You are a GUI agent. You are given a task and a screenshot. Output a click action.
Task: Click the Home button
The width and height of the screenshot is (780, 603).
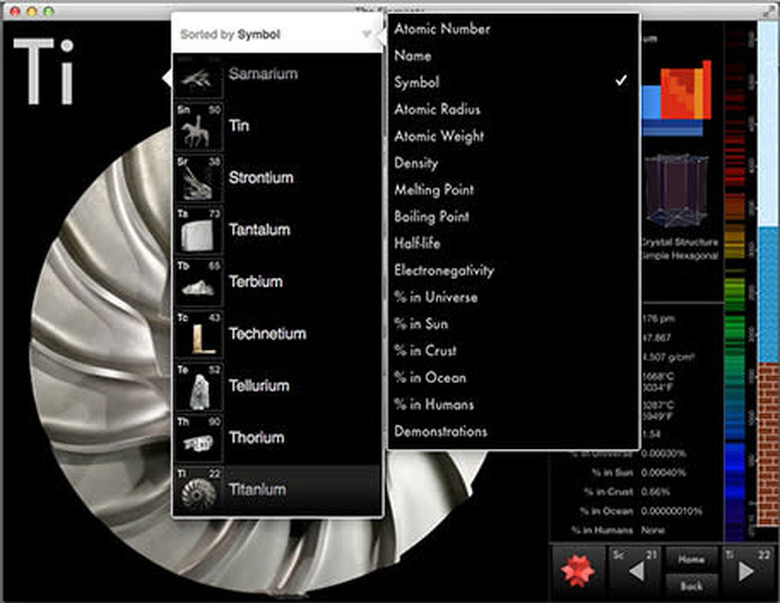[x=691, y=559]
